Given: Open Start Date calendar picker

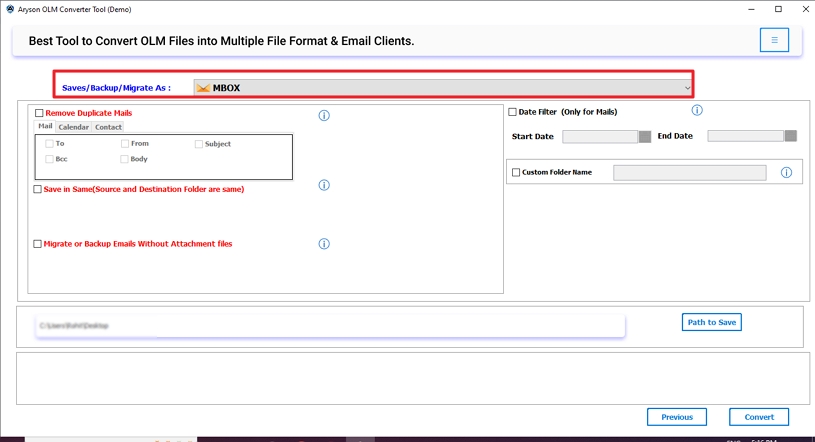Looking at the screenshot, I should [x=645, y=136].
